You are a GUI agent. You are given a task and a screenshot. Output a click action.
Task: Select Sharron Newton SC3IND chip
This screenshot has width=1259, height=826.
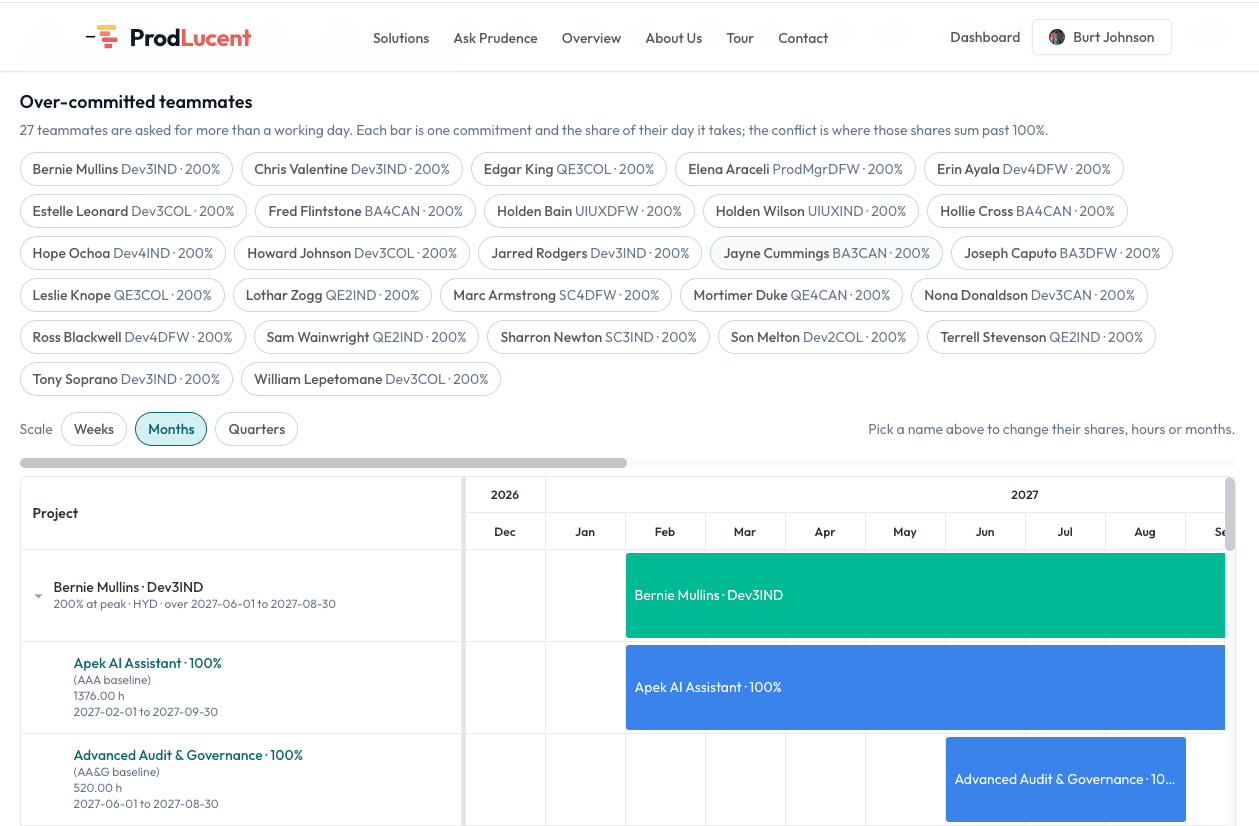[x=598, y=337]
